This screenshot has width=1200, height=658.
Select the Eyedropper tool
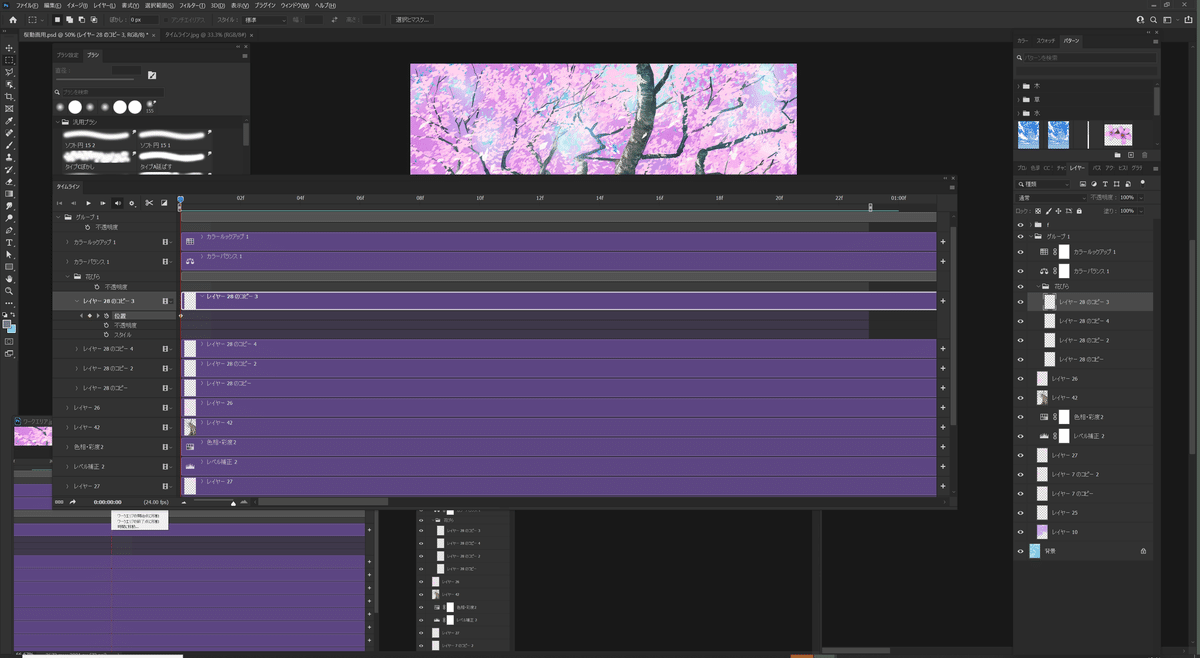coord(9,121)
